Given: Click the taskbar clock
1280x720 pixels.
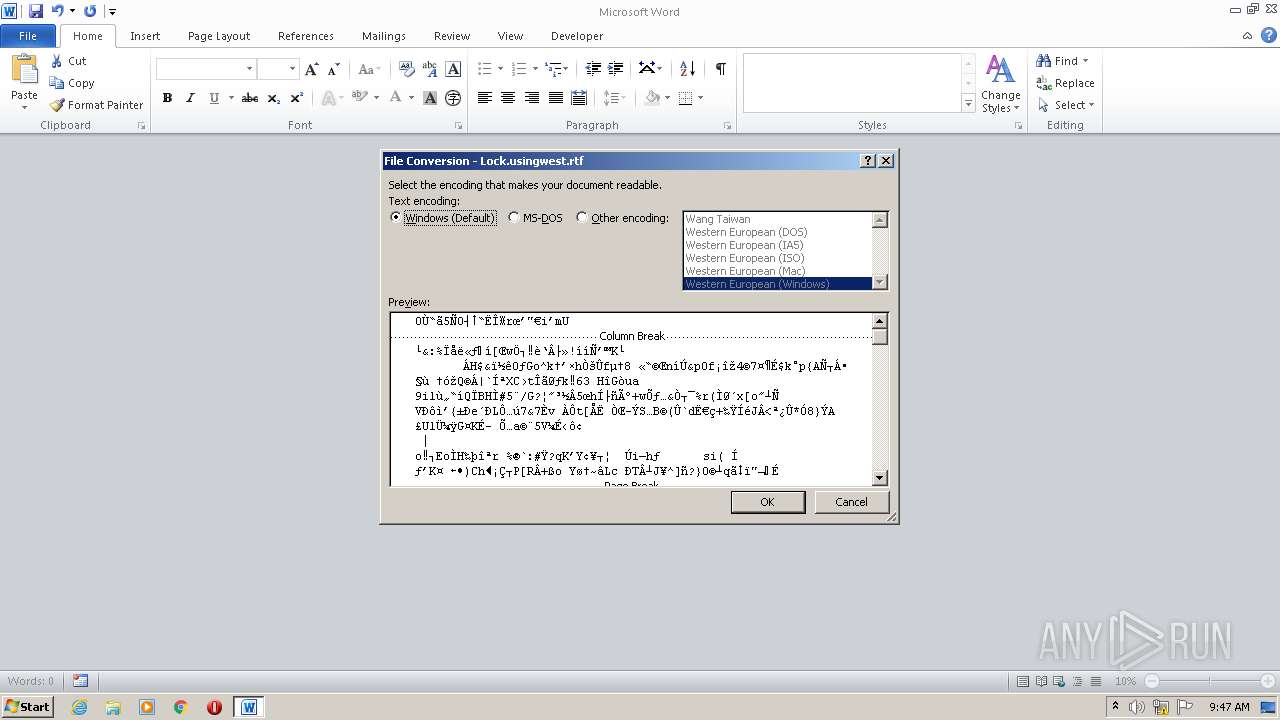Looking at the screenshot, I should click(x=1229, y=707).
